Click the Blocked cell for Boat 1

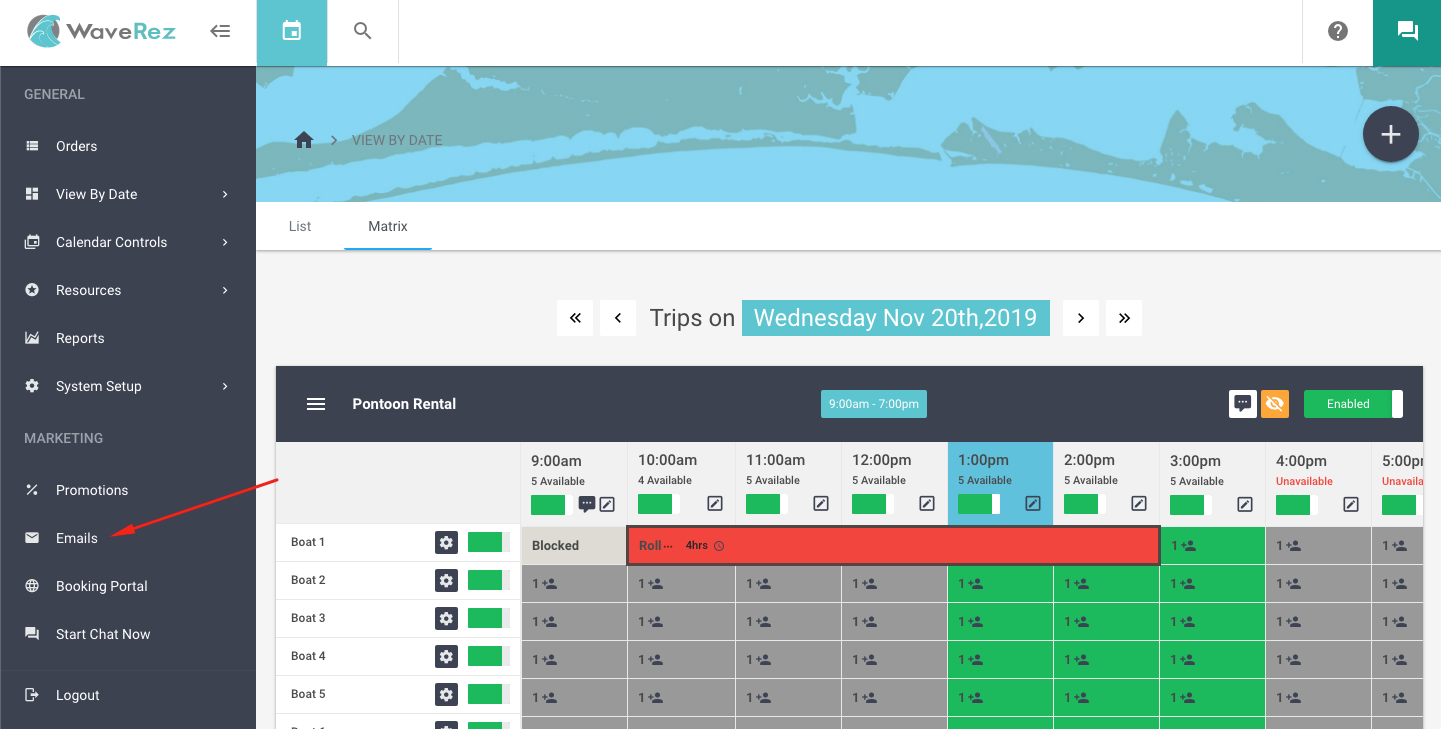coord(574,546)
